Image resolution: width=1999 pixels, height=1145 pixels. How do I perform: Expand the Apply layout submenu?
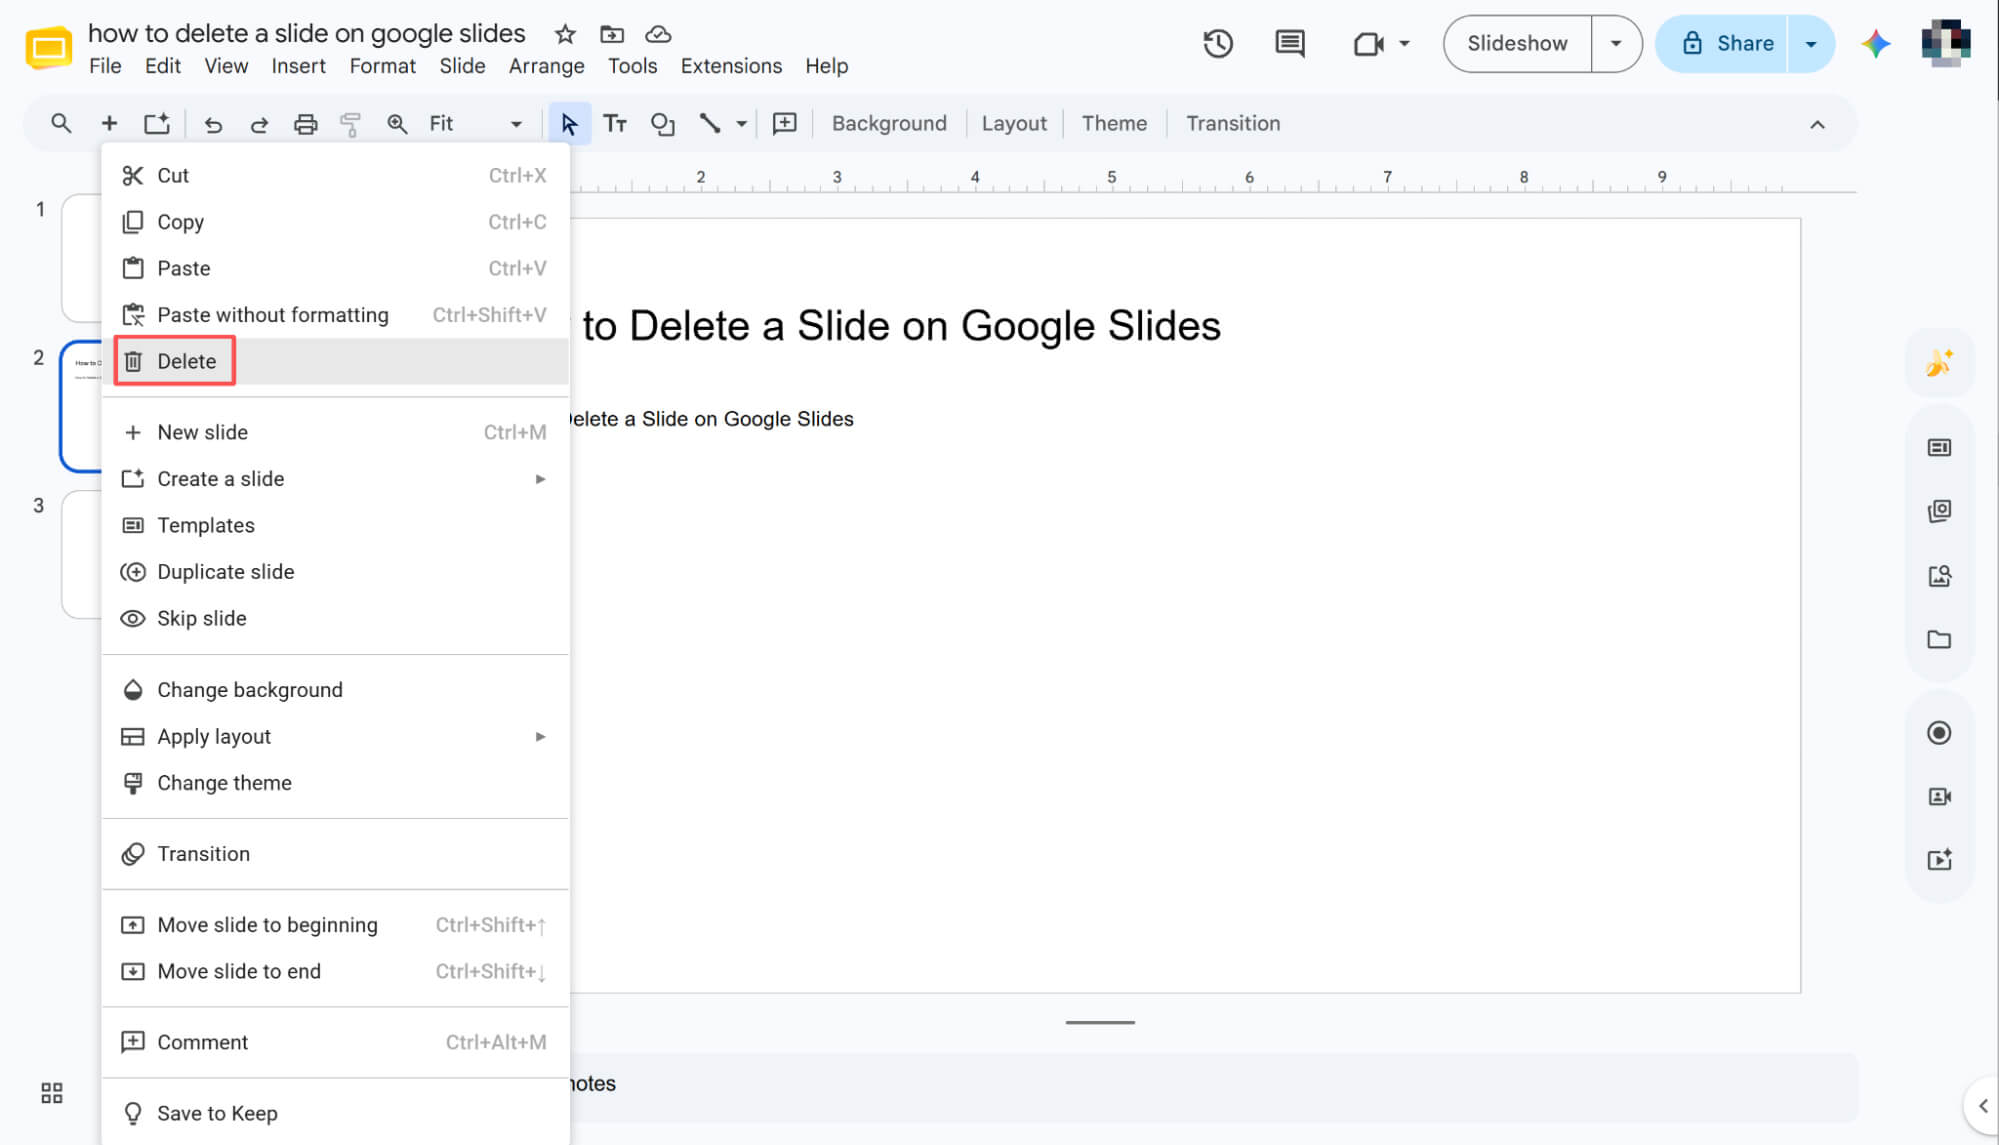540,737
